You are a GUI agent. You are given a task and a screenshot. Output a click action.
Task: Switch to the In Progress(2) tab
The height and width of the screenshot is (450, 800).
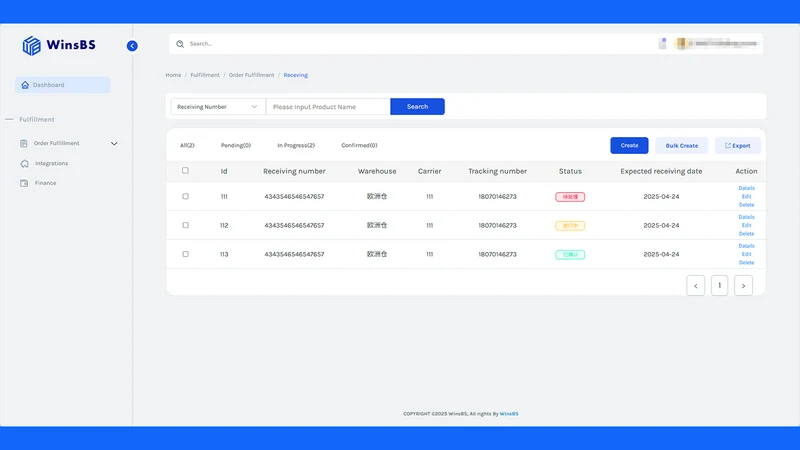[296, 145]
